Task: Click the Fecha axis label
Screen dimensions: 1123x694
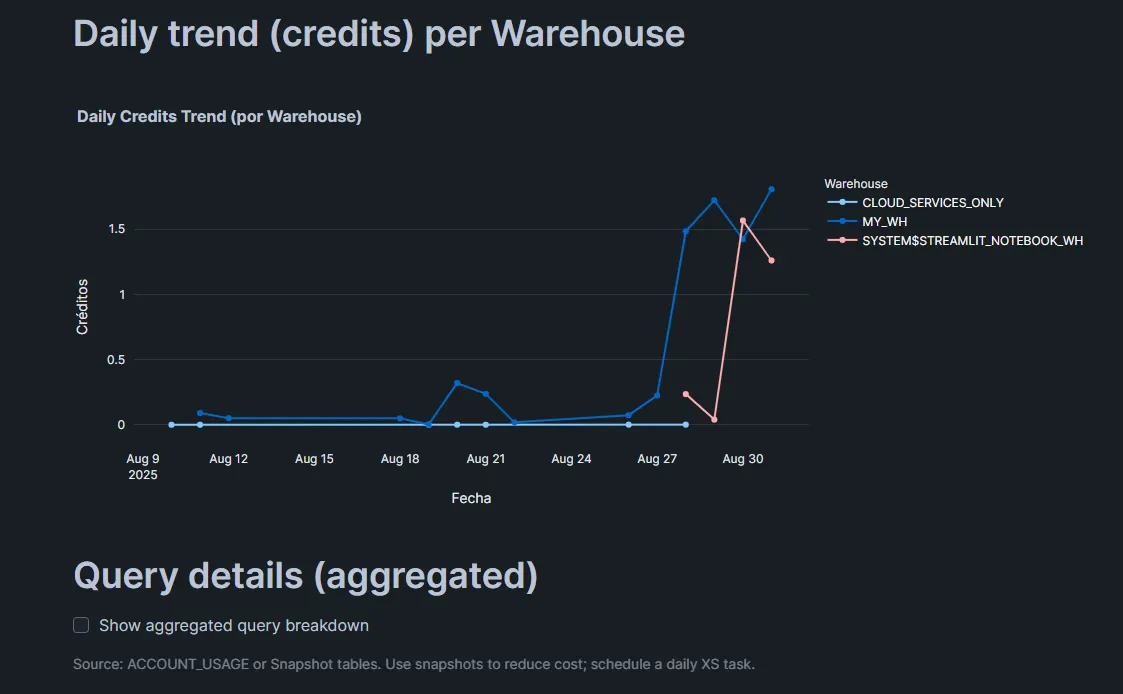Action: tap(471, 497)
